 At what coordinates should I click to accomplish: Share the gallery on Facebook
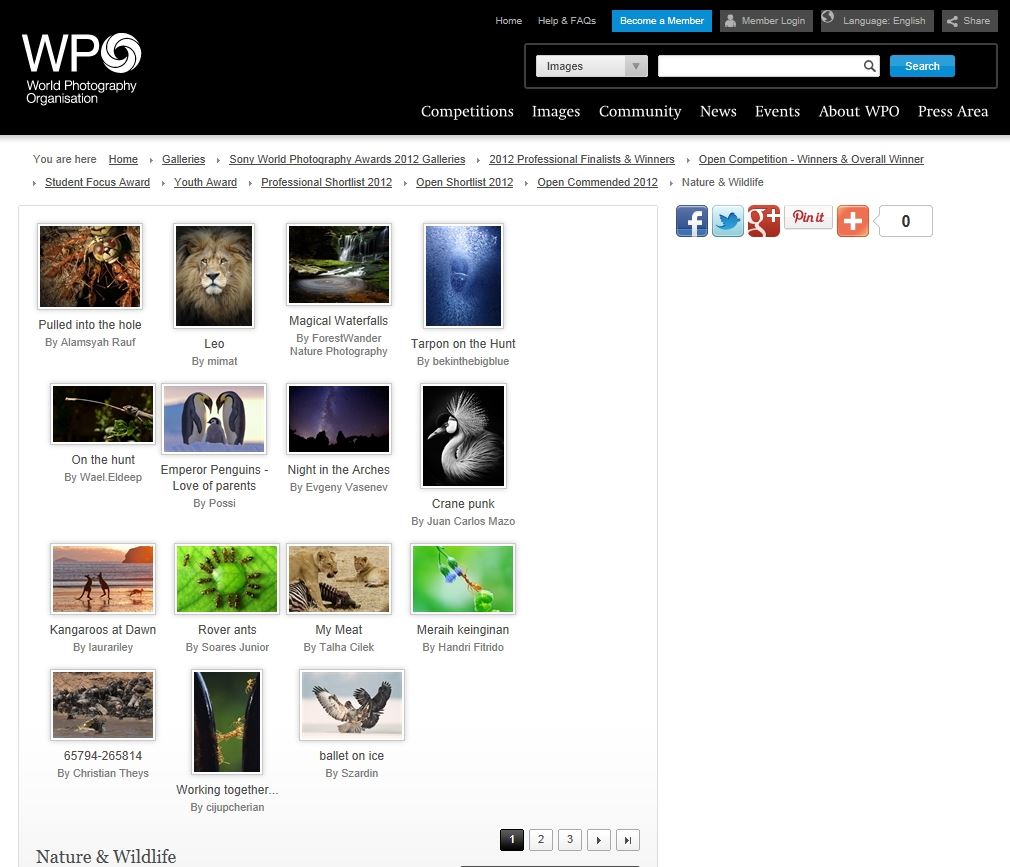click(x=691, y=221)
